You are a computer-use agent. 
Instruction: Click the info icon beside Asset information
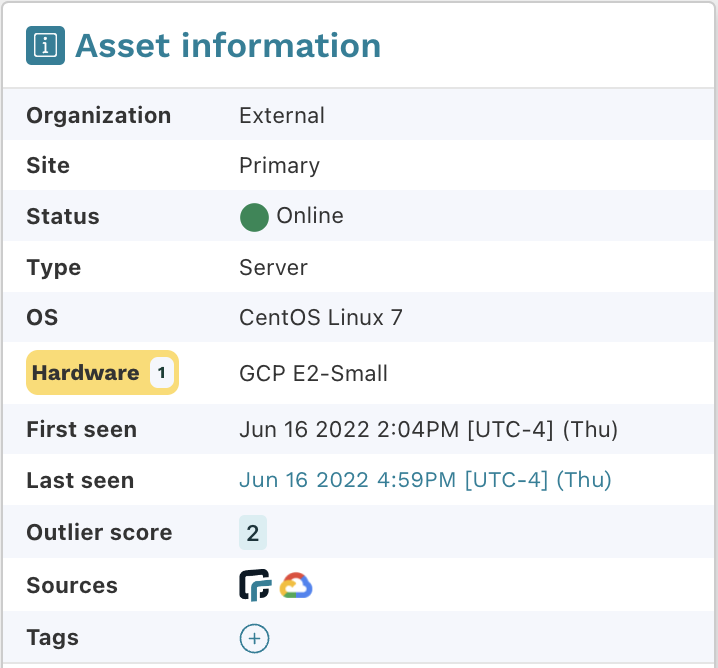(46, 46)
